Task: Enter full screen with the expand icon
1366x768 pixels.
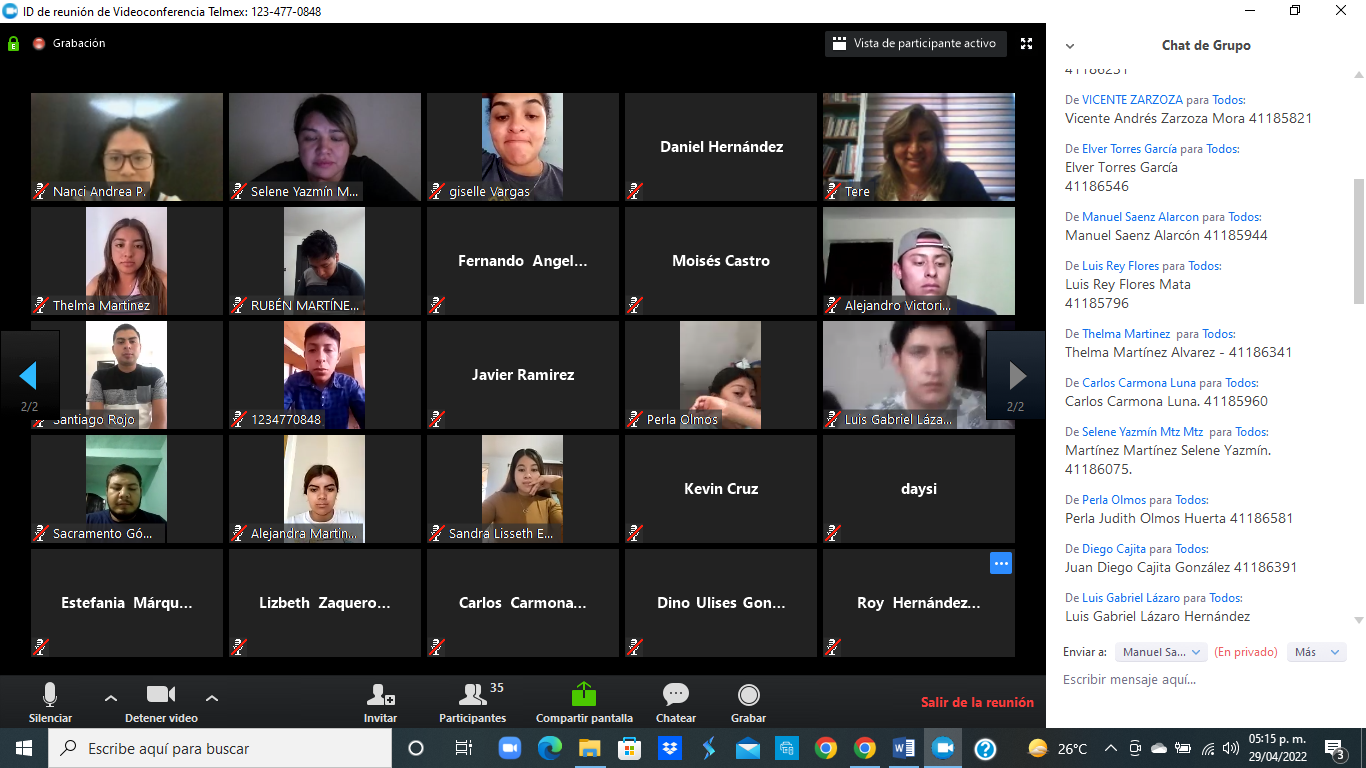Action: point(1026,44)
